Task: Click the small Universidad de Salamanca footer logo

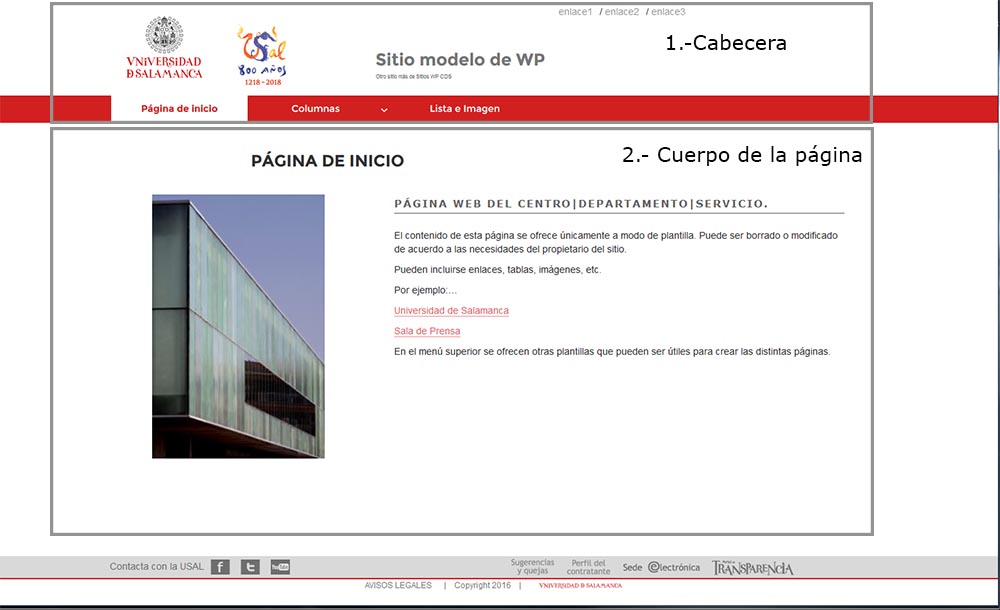Action: 580,585
